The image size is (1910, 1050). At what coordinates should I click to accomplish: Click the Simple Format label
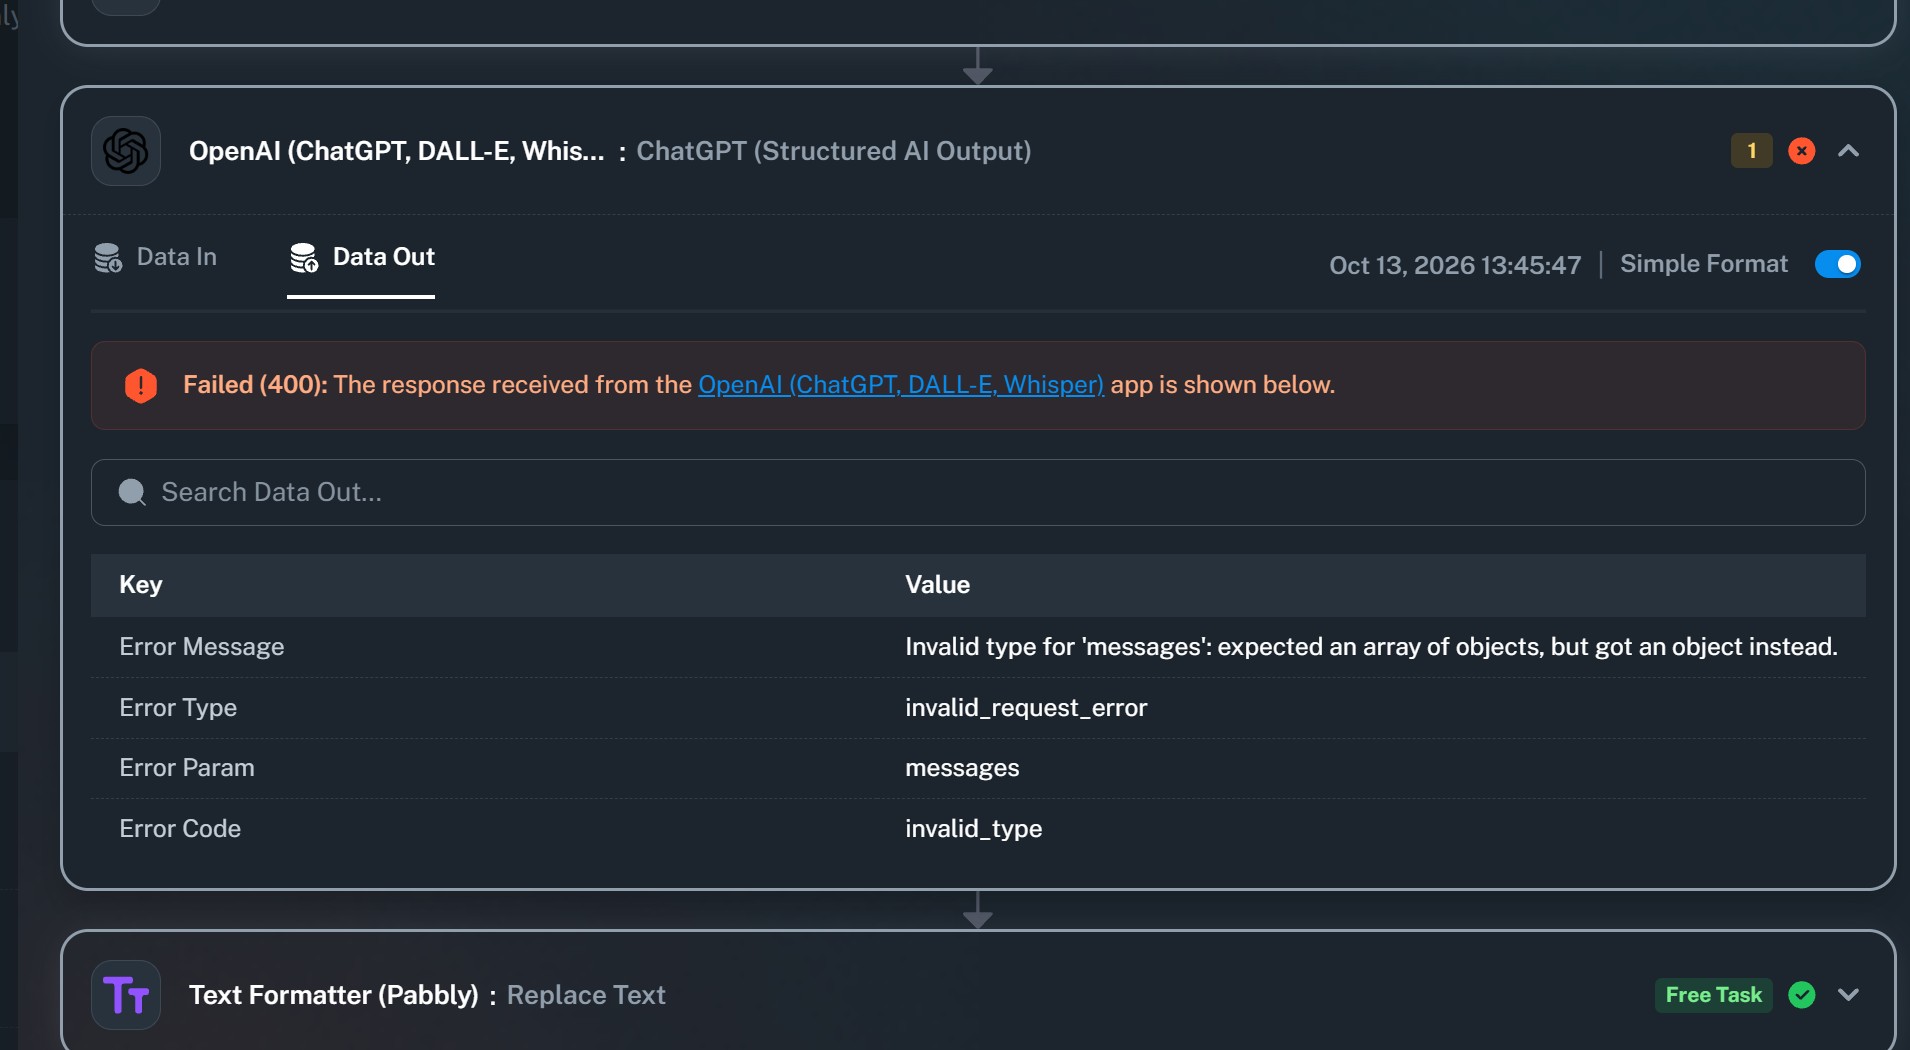[1704, 264]
